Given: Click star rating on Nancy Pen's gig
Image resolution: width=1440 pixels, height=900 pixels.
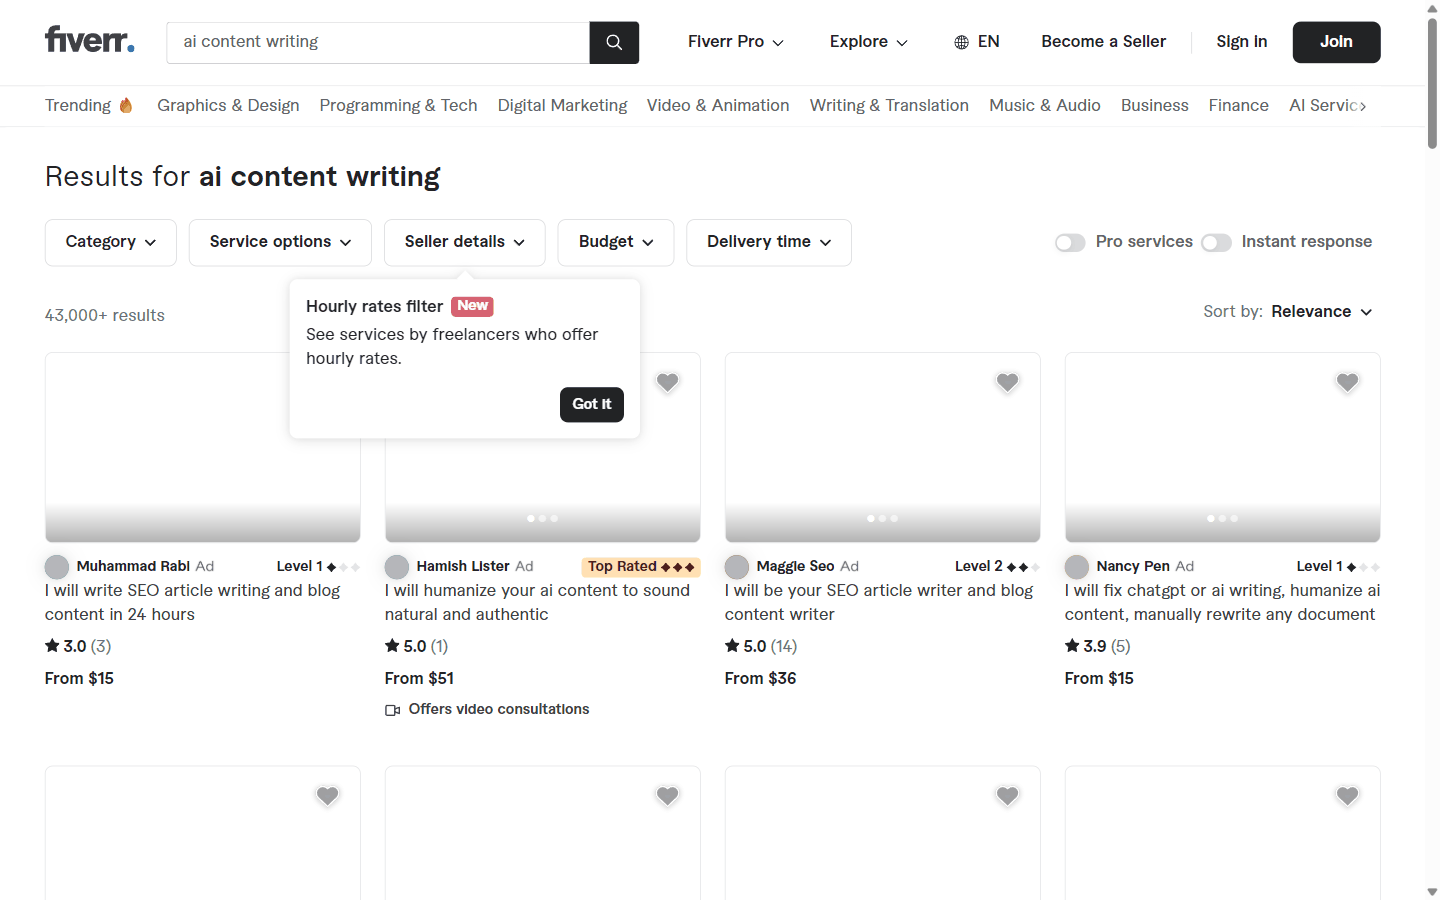Looking at the screenshot, I should [x=1098, y=646].
